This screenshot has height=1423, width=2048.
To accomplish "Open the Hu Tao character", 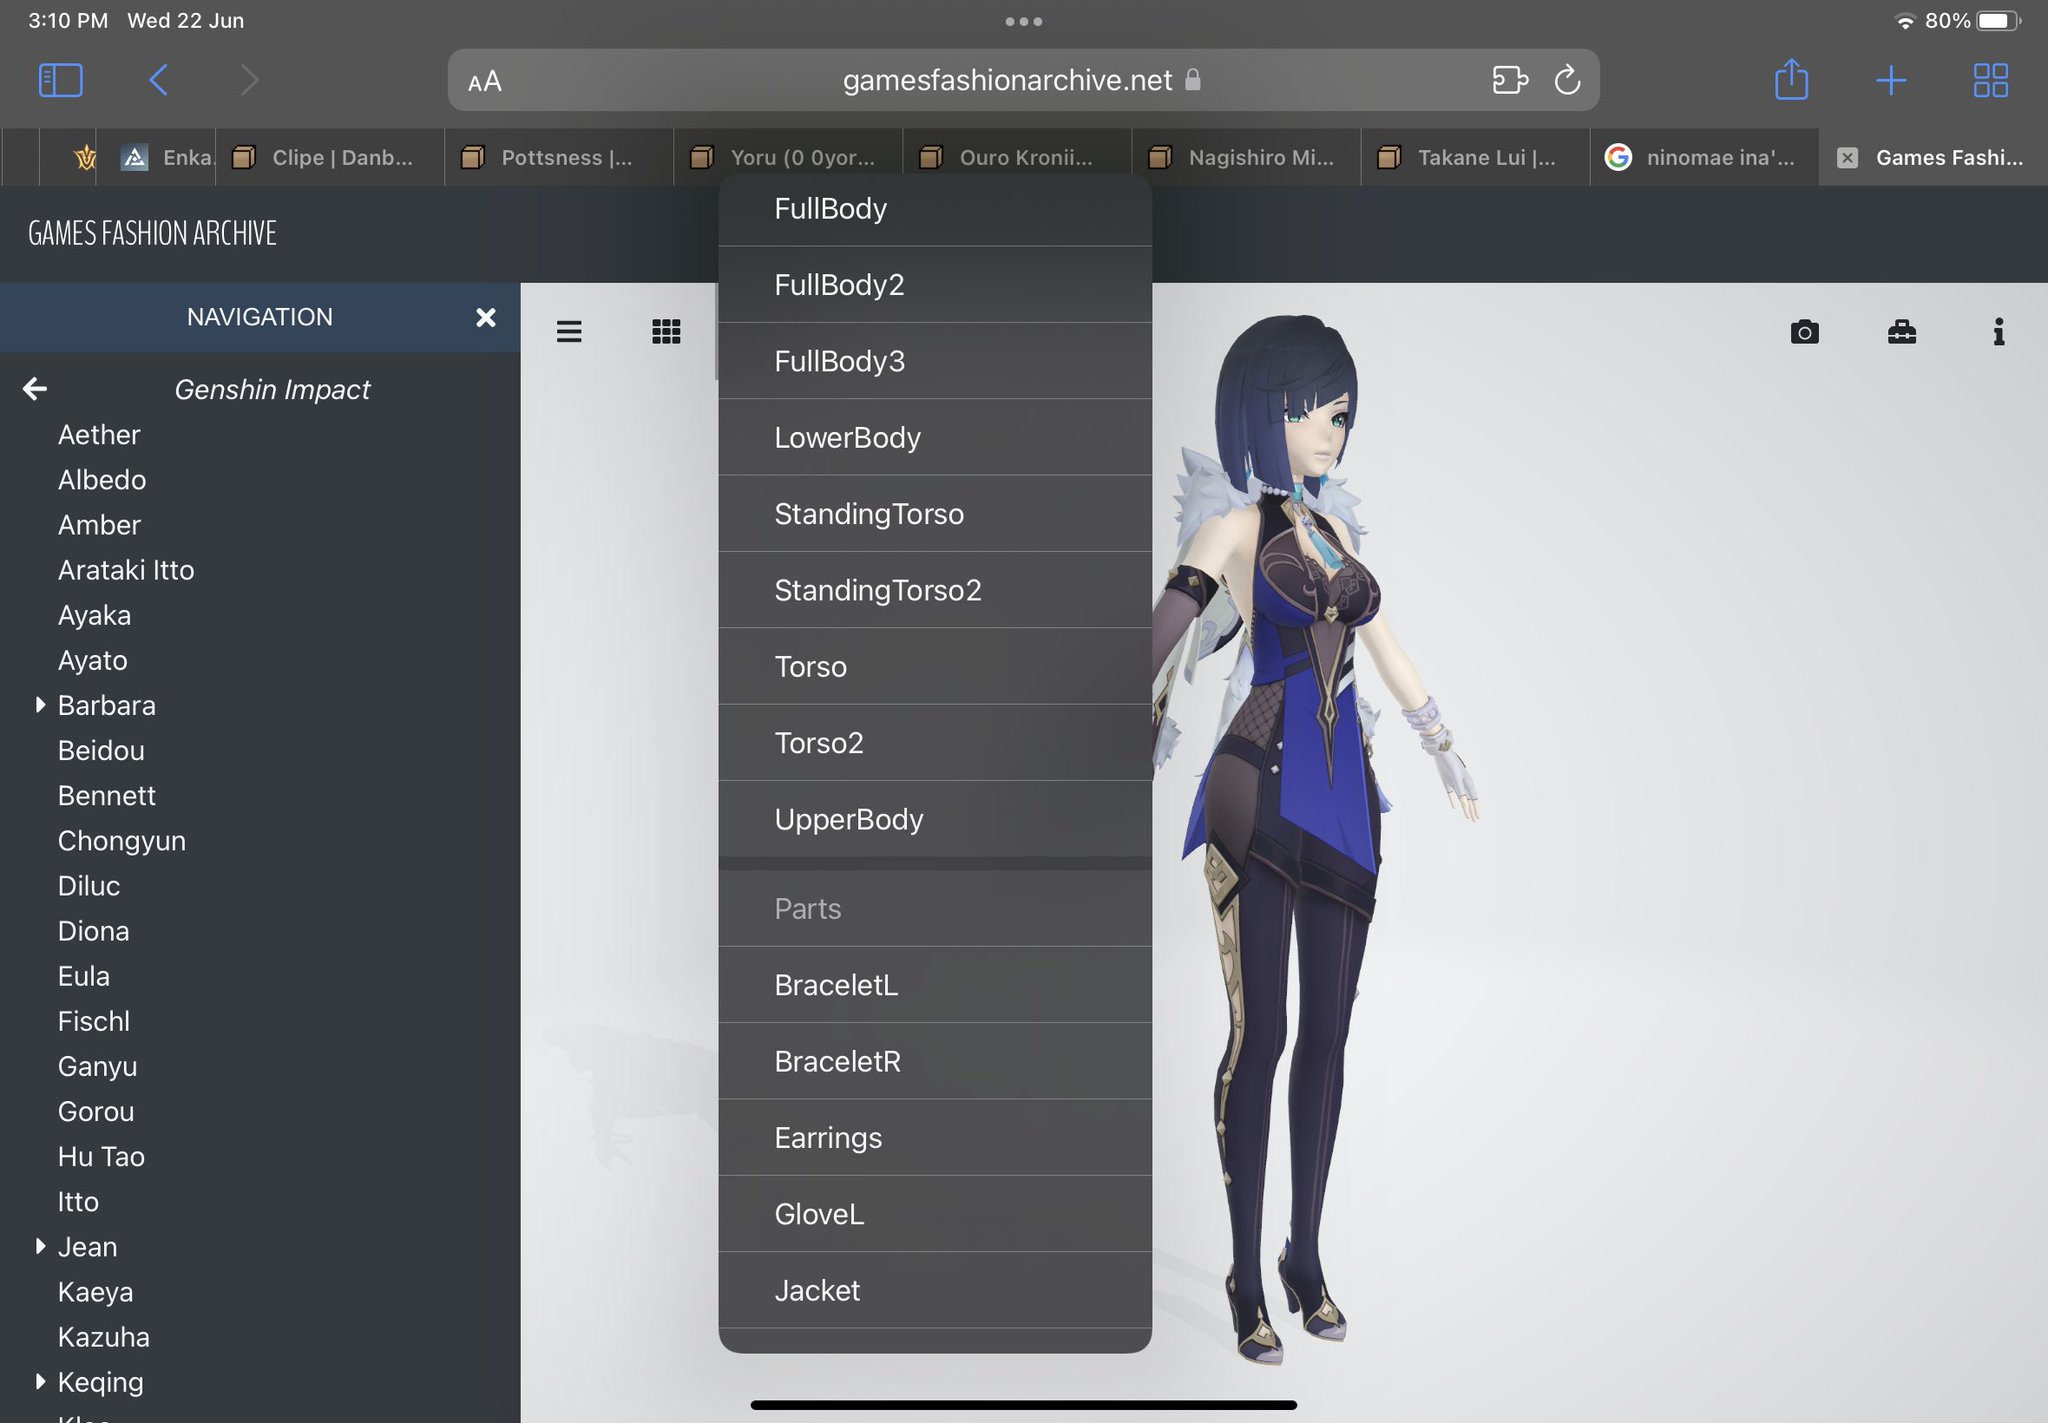I will click(x=101, y=1157).
